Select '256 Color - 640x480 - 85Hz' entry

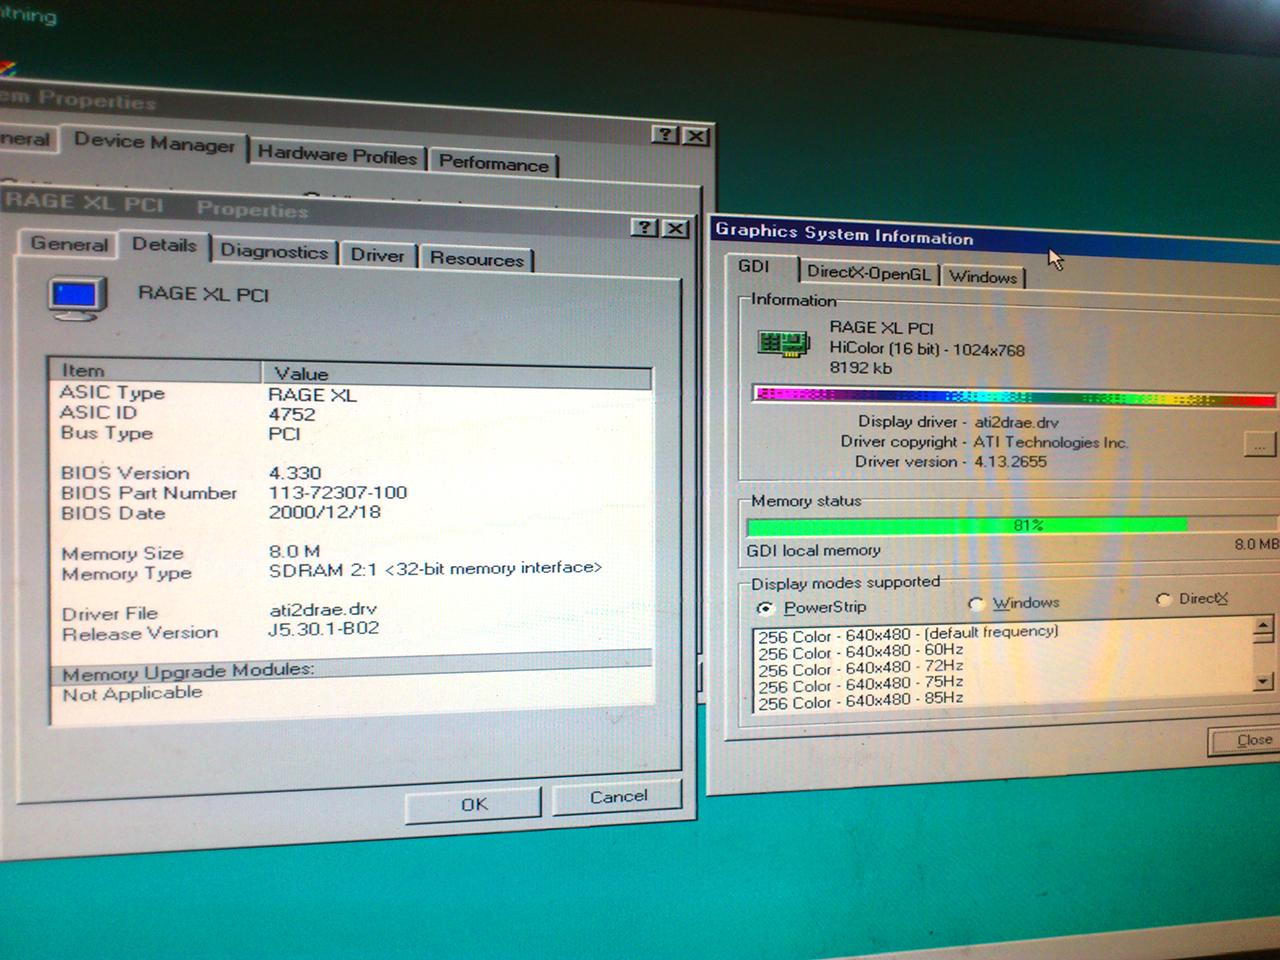[860, 701]
